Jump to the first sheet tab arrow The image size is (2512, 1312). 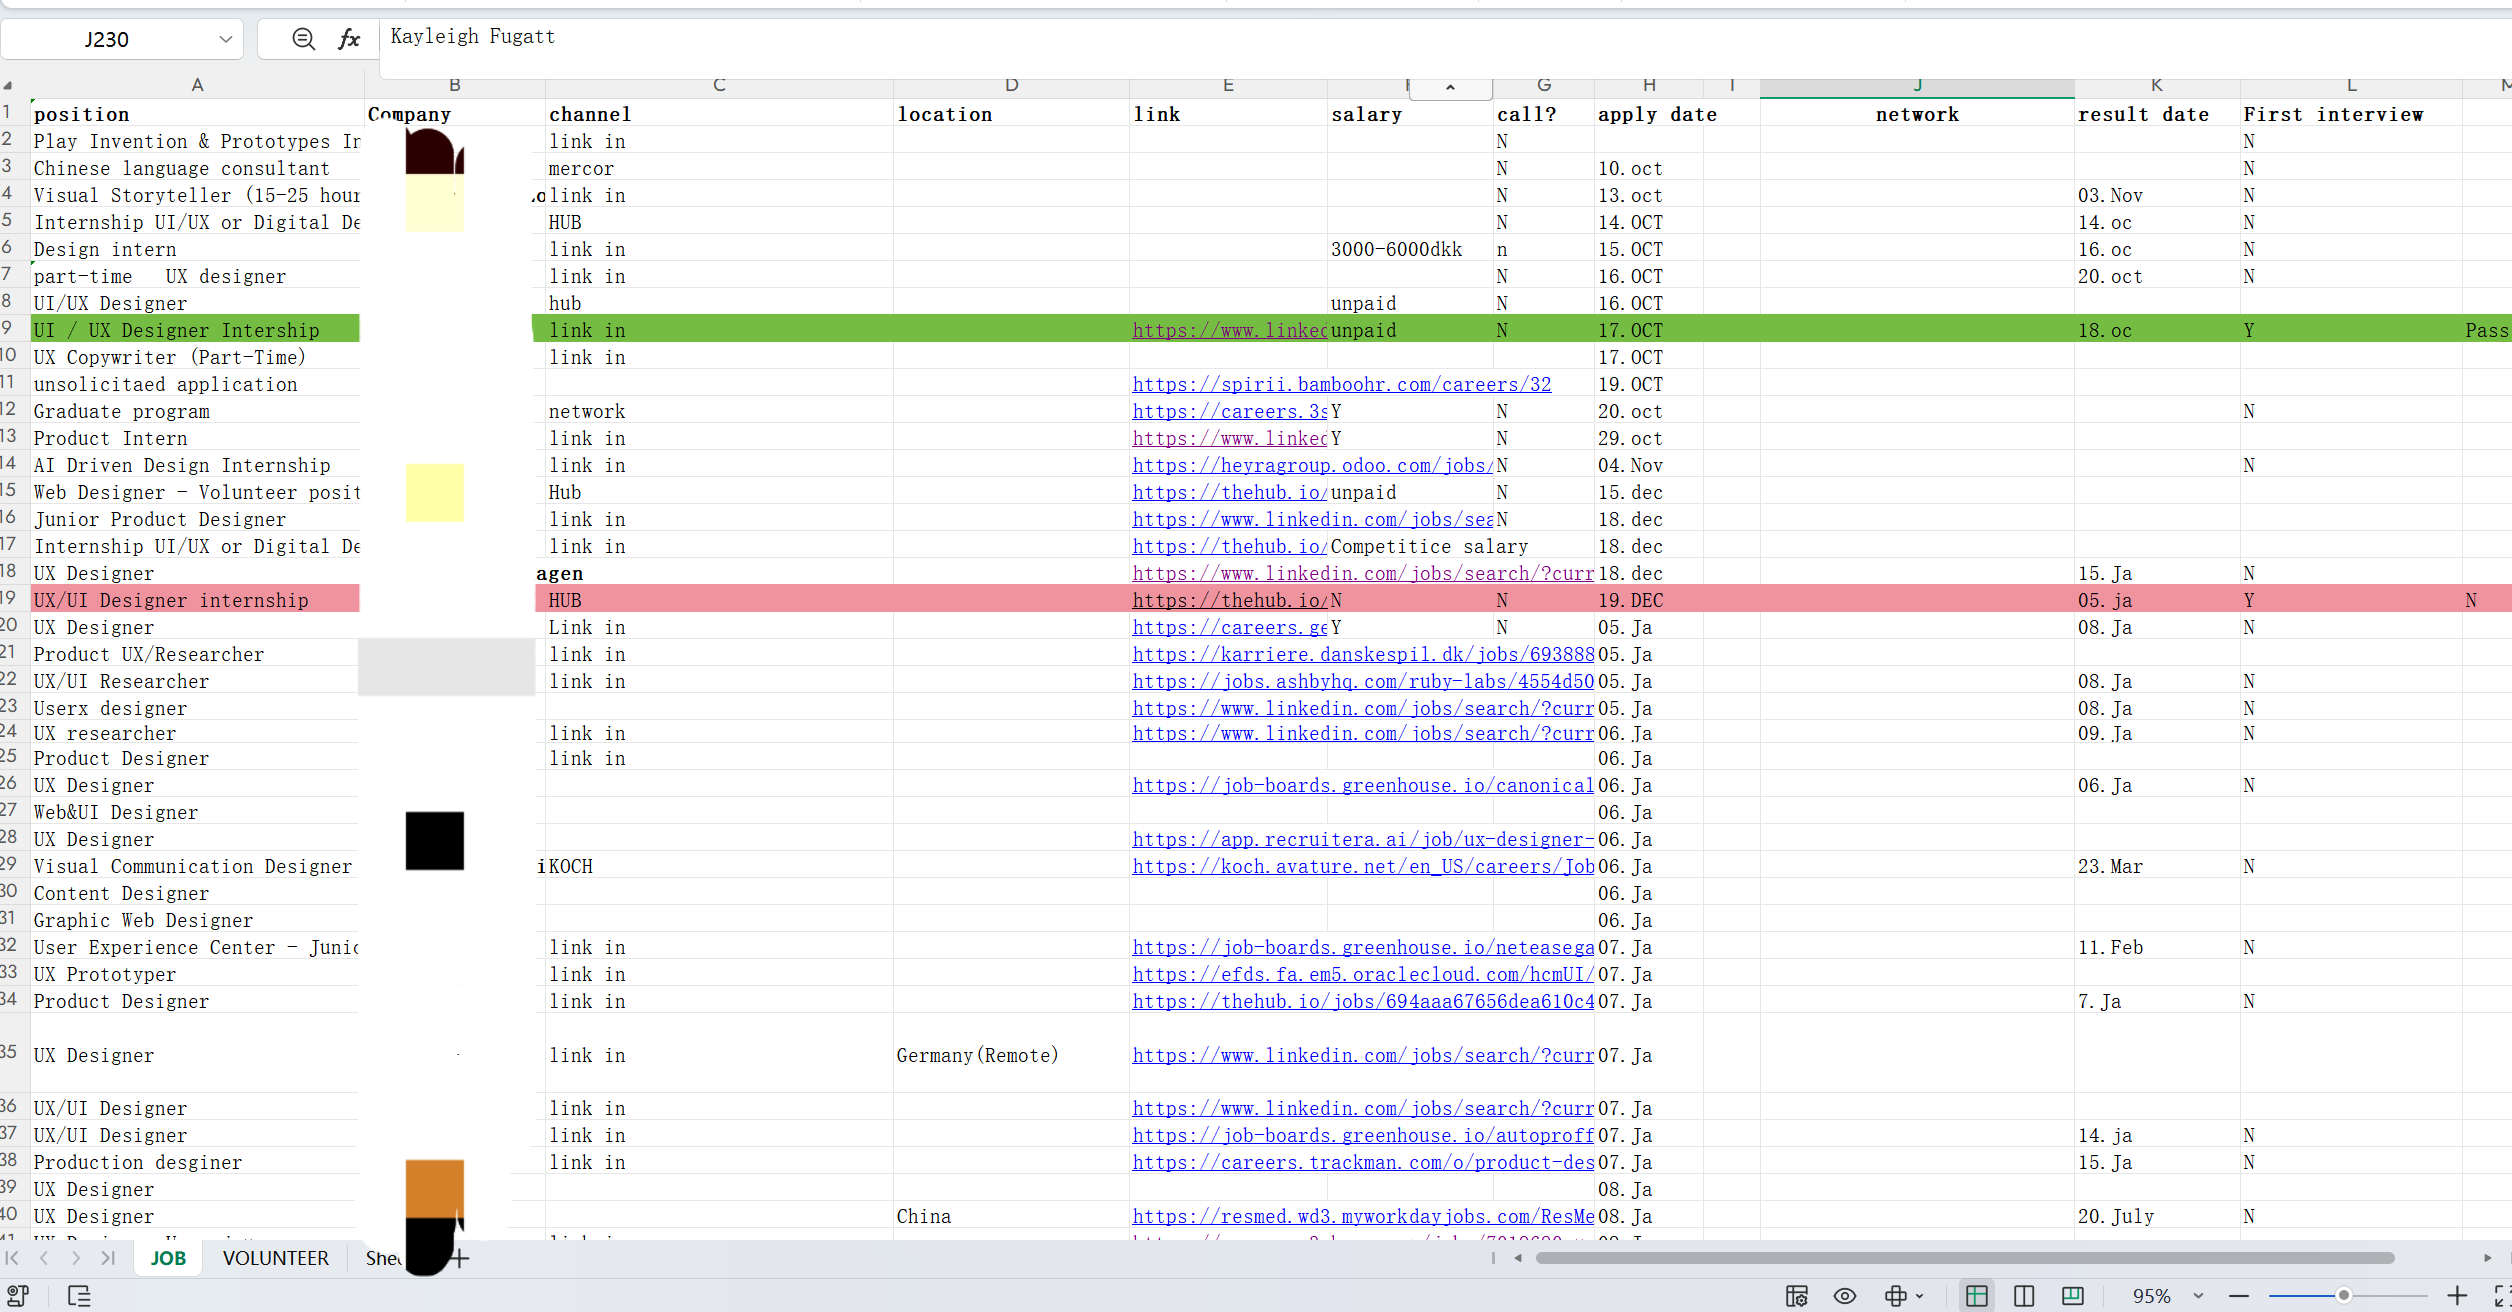(x=12, y=1258)
